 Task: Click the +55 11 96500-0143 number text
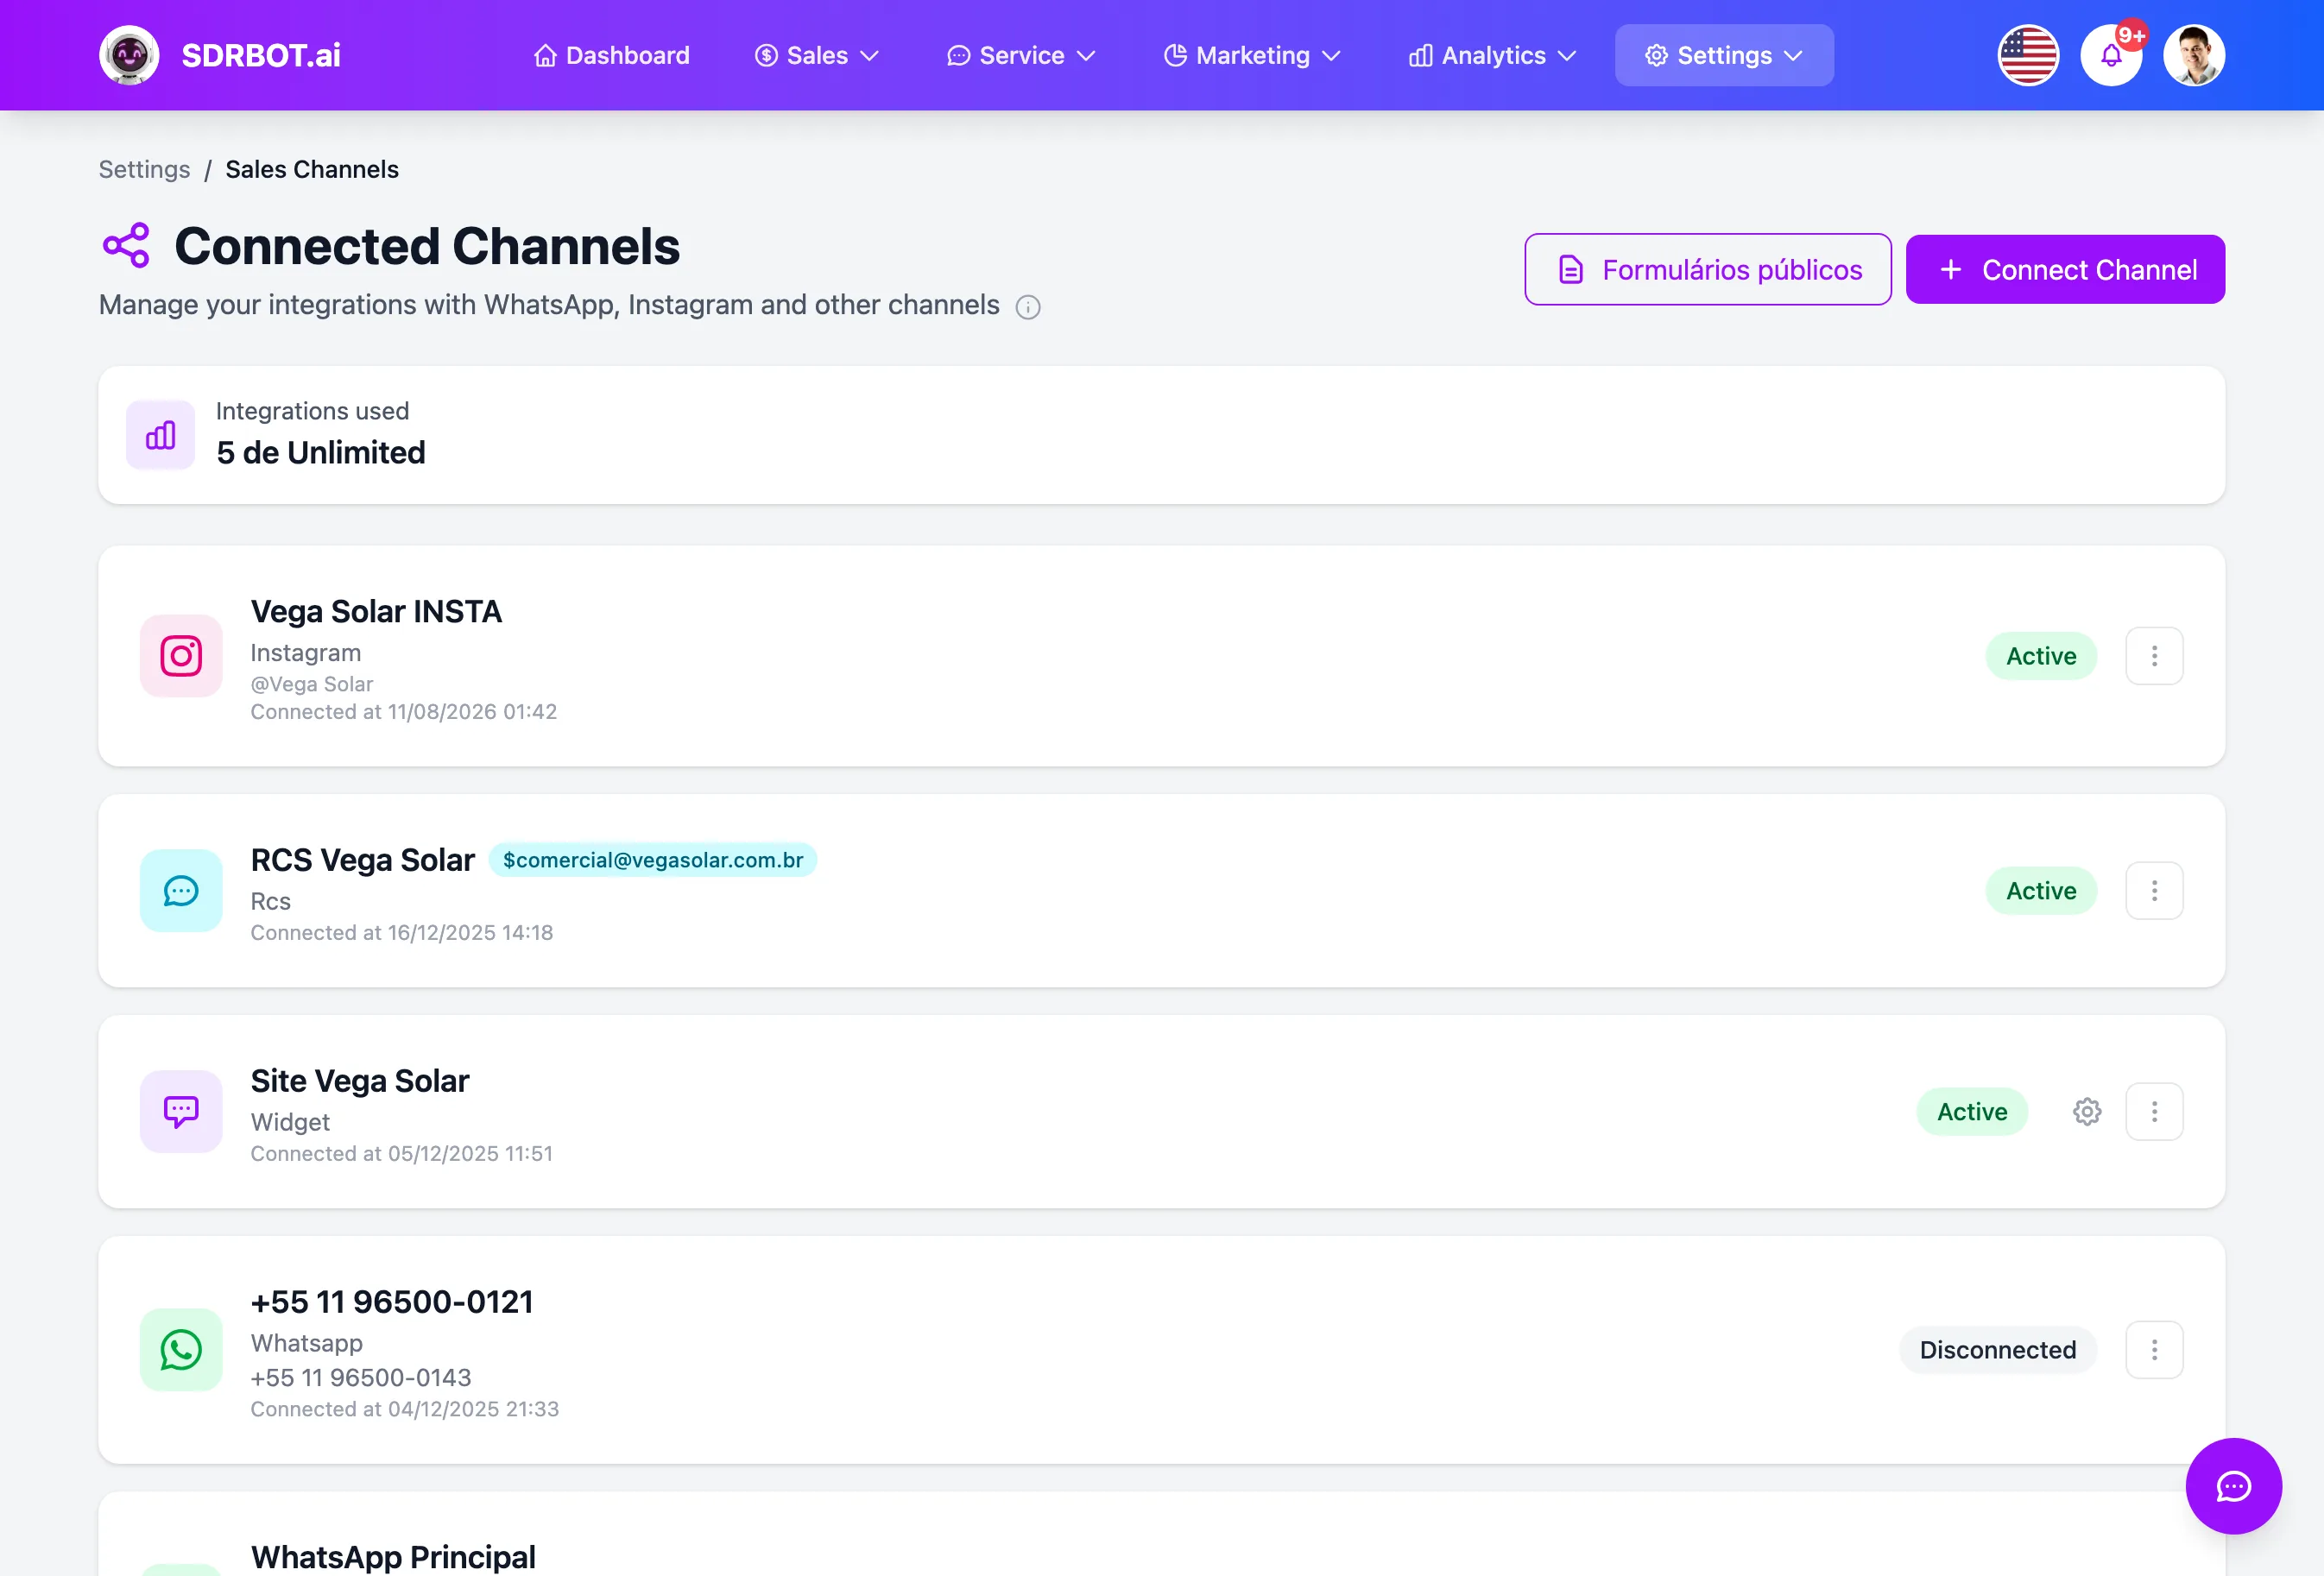(x=360, y=1378)
